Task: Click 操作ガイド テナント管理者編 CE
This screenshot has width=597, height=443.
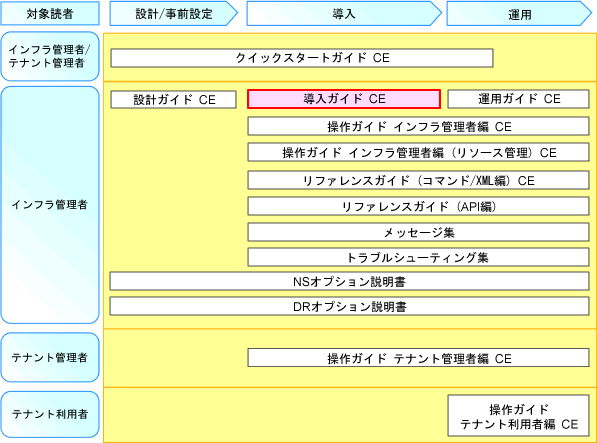Action: (418, 358)
